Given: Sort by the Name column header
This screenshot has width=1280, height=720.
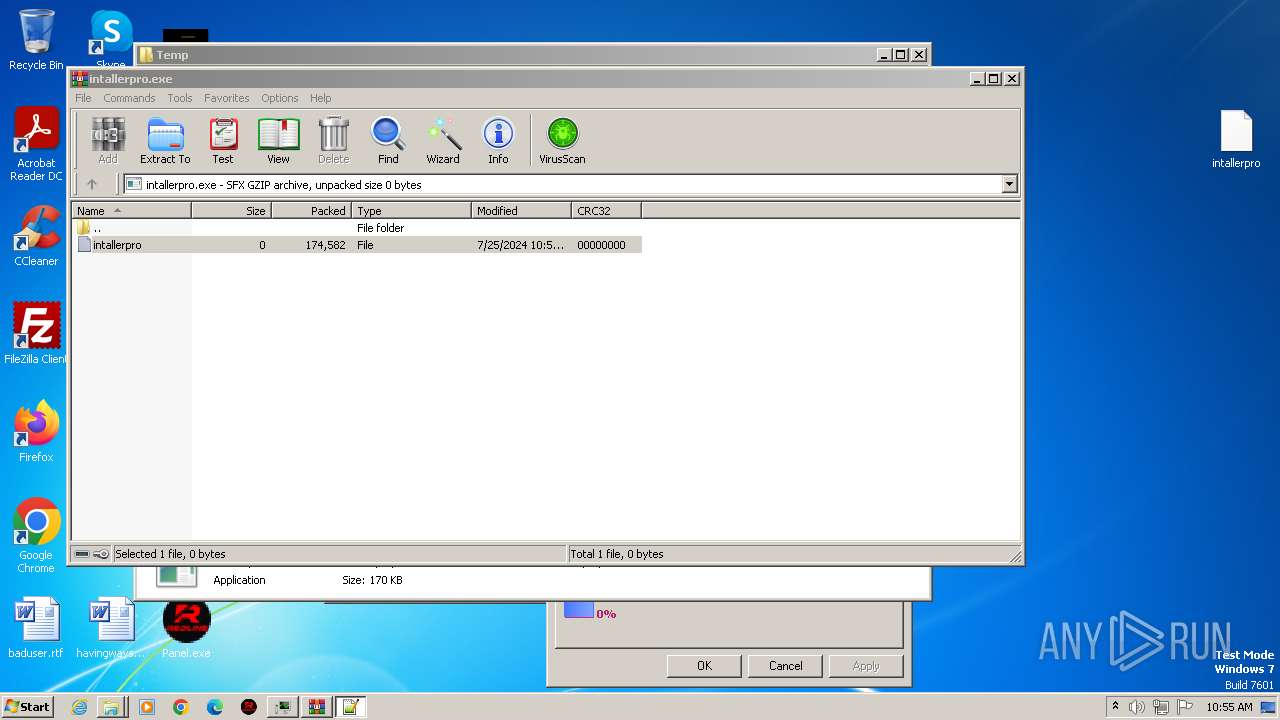Looking at the screenshot, I should click(131, 210).
